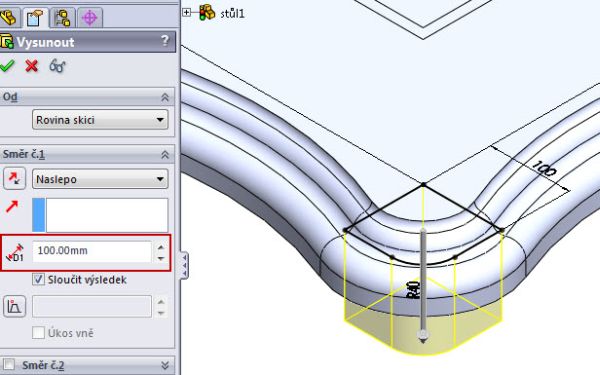Image resolution: width=600 pixels, height=375 pixels.
Task: Click the panel collapse splitter handle
Action: pos(184,265)
